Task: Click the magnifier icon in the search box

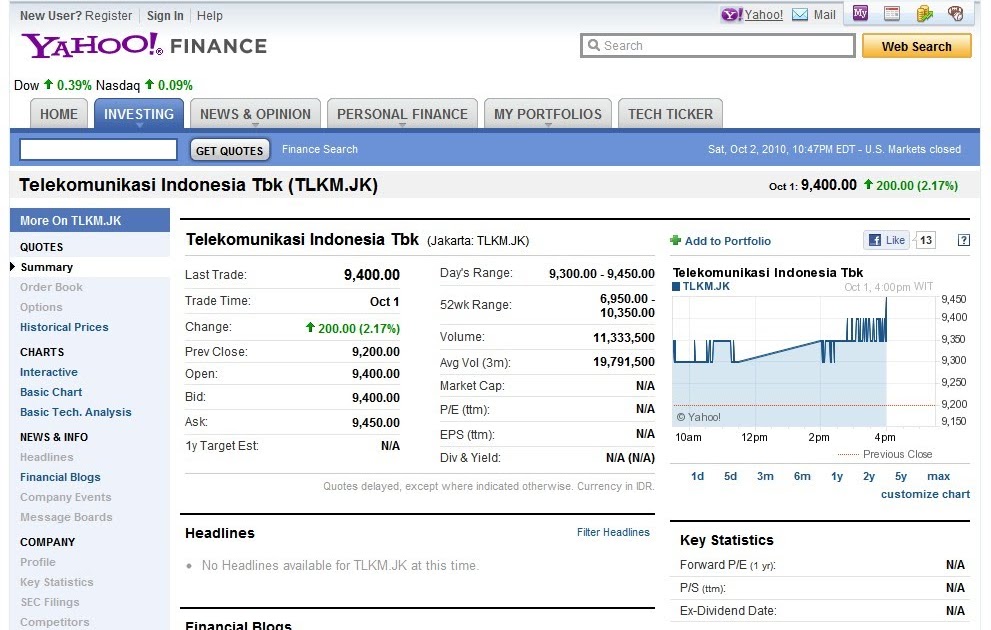Action: 593,45
